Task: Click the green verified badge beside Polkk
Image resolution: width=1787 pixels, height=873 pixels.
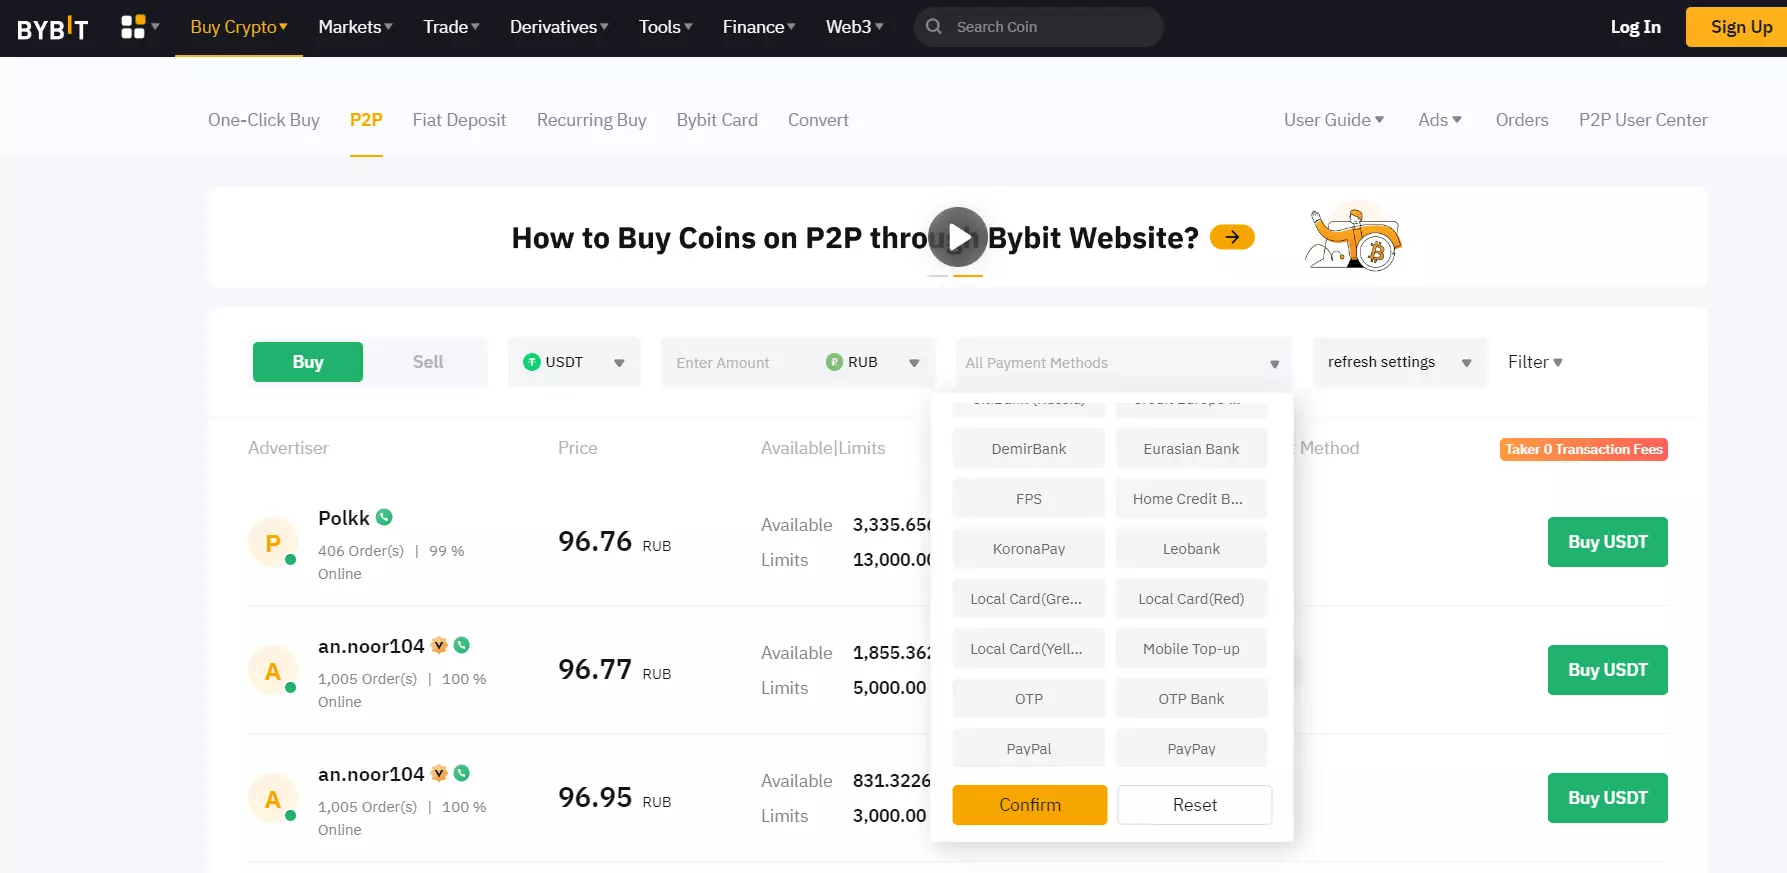Action: pyautogui.click(x=384, y=517)
